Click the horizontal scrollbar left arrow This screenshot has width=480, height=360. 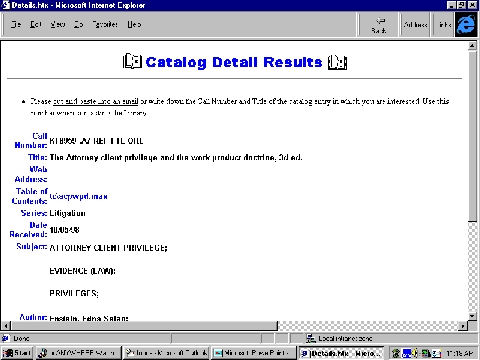[6, 326]
